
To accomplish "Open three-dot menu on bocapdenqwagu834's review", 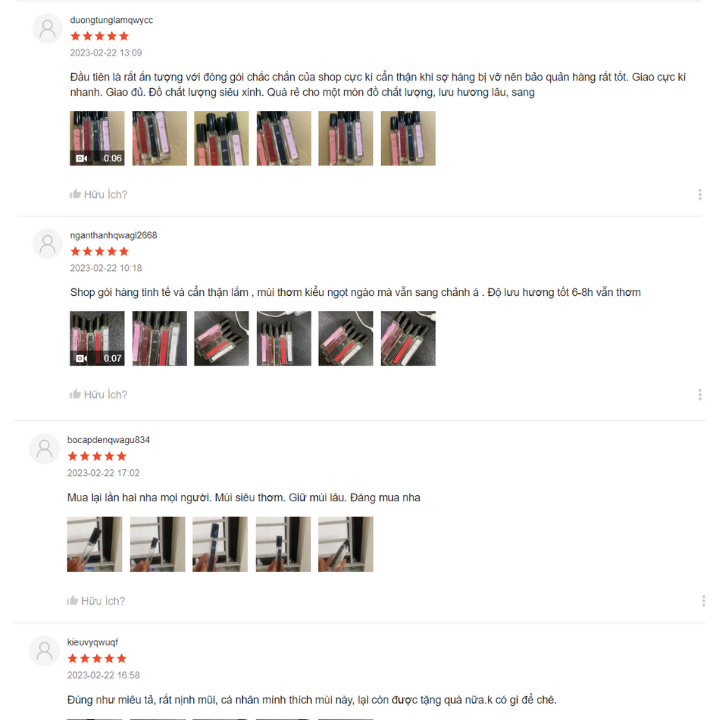I will coord(703,601).
